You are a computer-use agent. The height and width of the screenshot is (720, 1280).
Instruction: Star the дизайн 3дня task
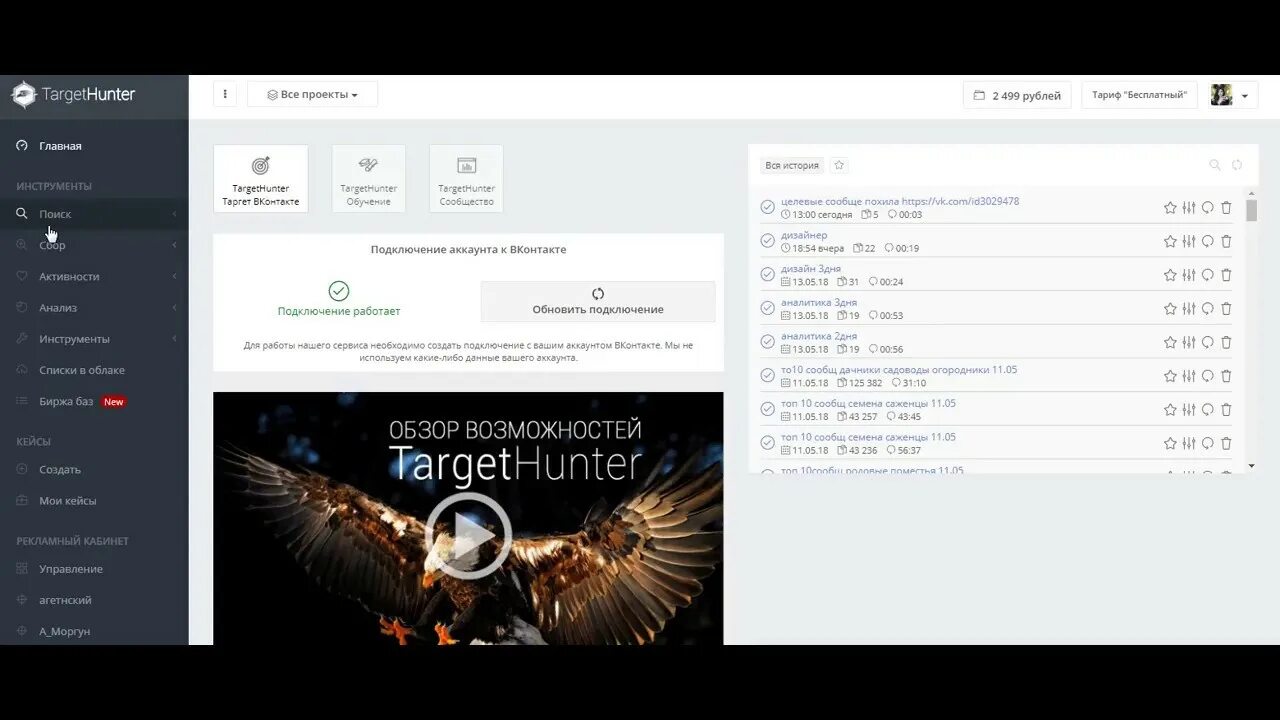coord(1170,275)
